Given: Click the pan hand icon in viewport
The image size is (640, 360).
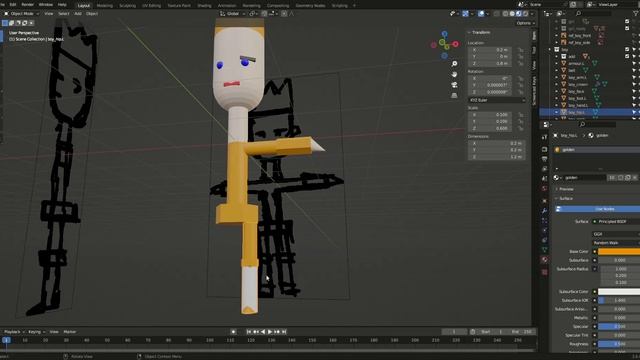Looking at the screenshot, I should click(x=454, y=75).
